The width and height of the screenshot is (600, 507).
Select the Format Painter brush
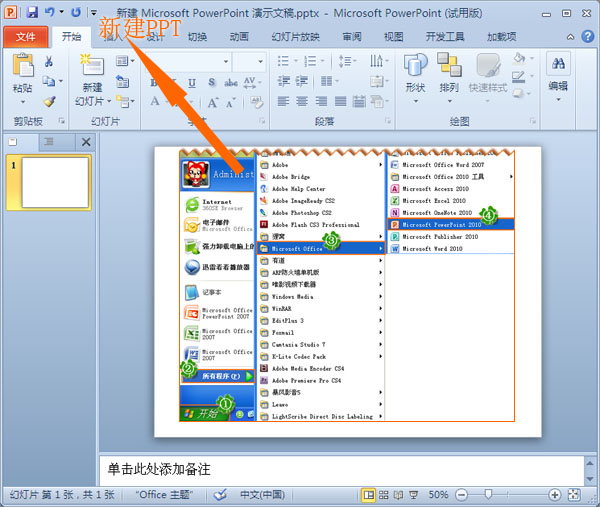tap(49, 101)
